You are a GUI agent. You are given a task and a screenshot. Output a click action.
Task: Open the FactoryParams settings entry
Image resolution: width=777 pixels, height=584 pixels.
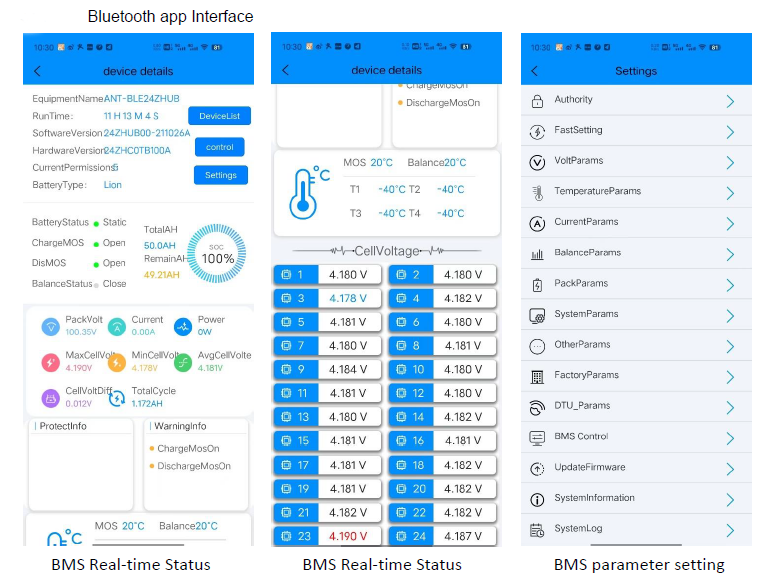[636, 376]
